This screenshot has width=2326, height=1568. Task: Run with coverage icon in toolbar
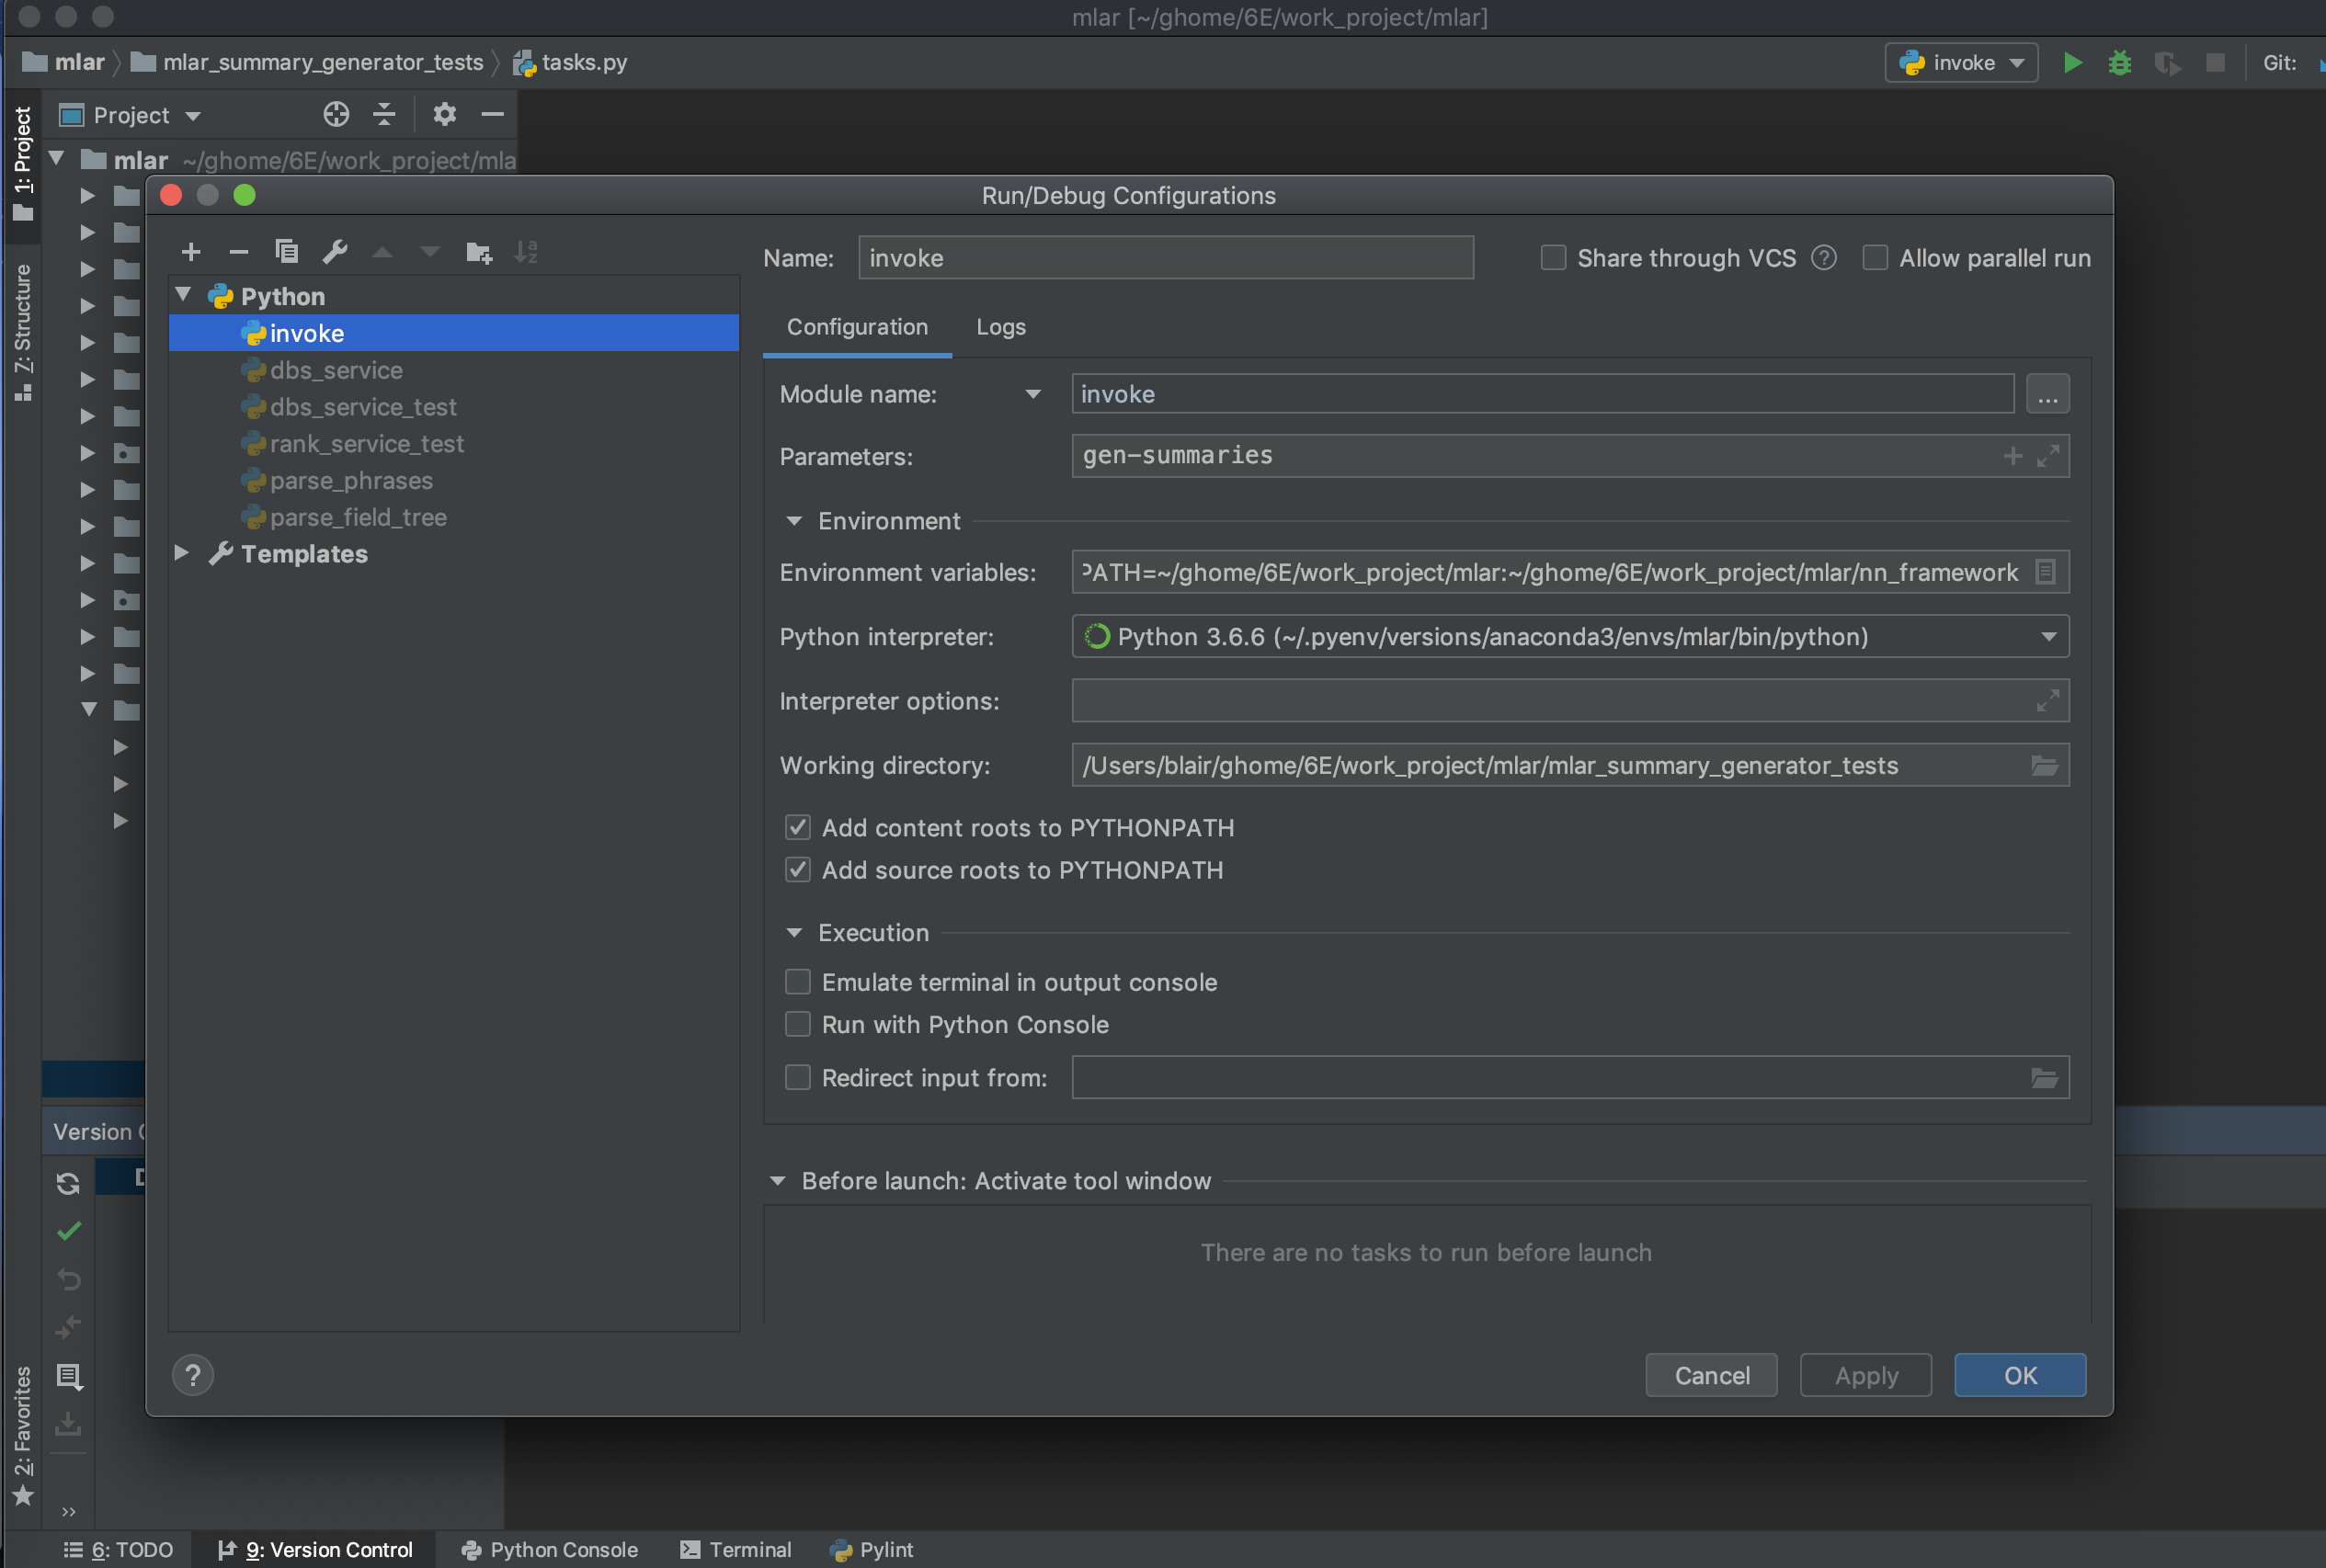pos(2167,63)
